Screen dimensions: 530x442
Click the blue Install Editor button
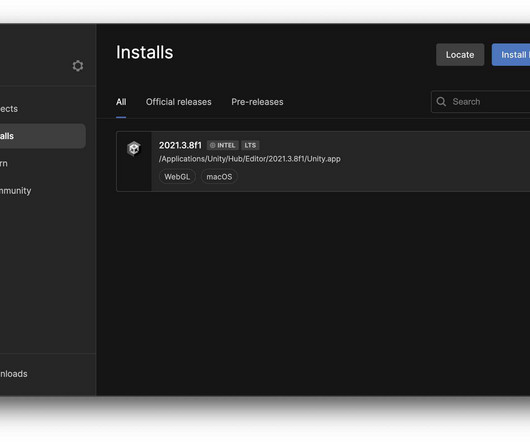(511, 55)
